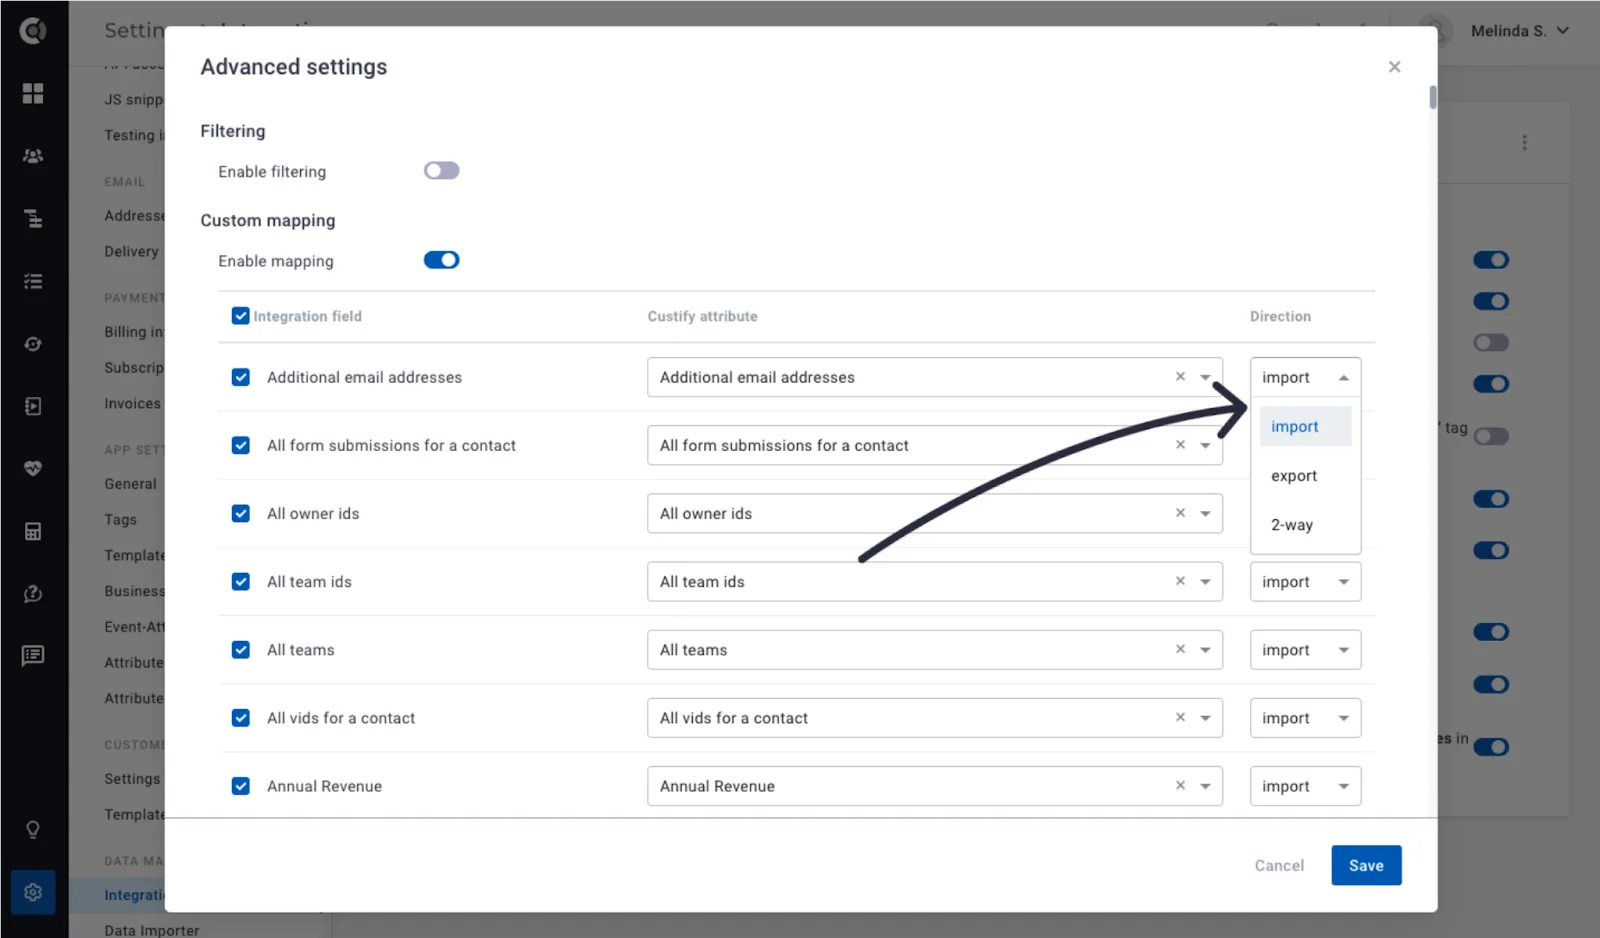Toggle the Enable mapping switch
The height and width of the screenshot is (938, 1600).
coord(441,260)
